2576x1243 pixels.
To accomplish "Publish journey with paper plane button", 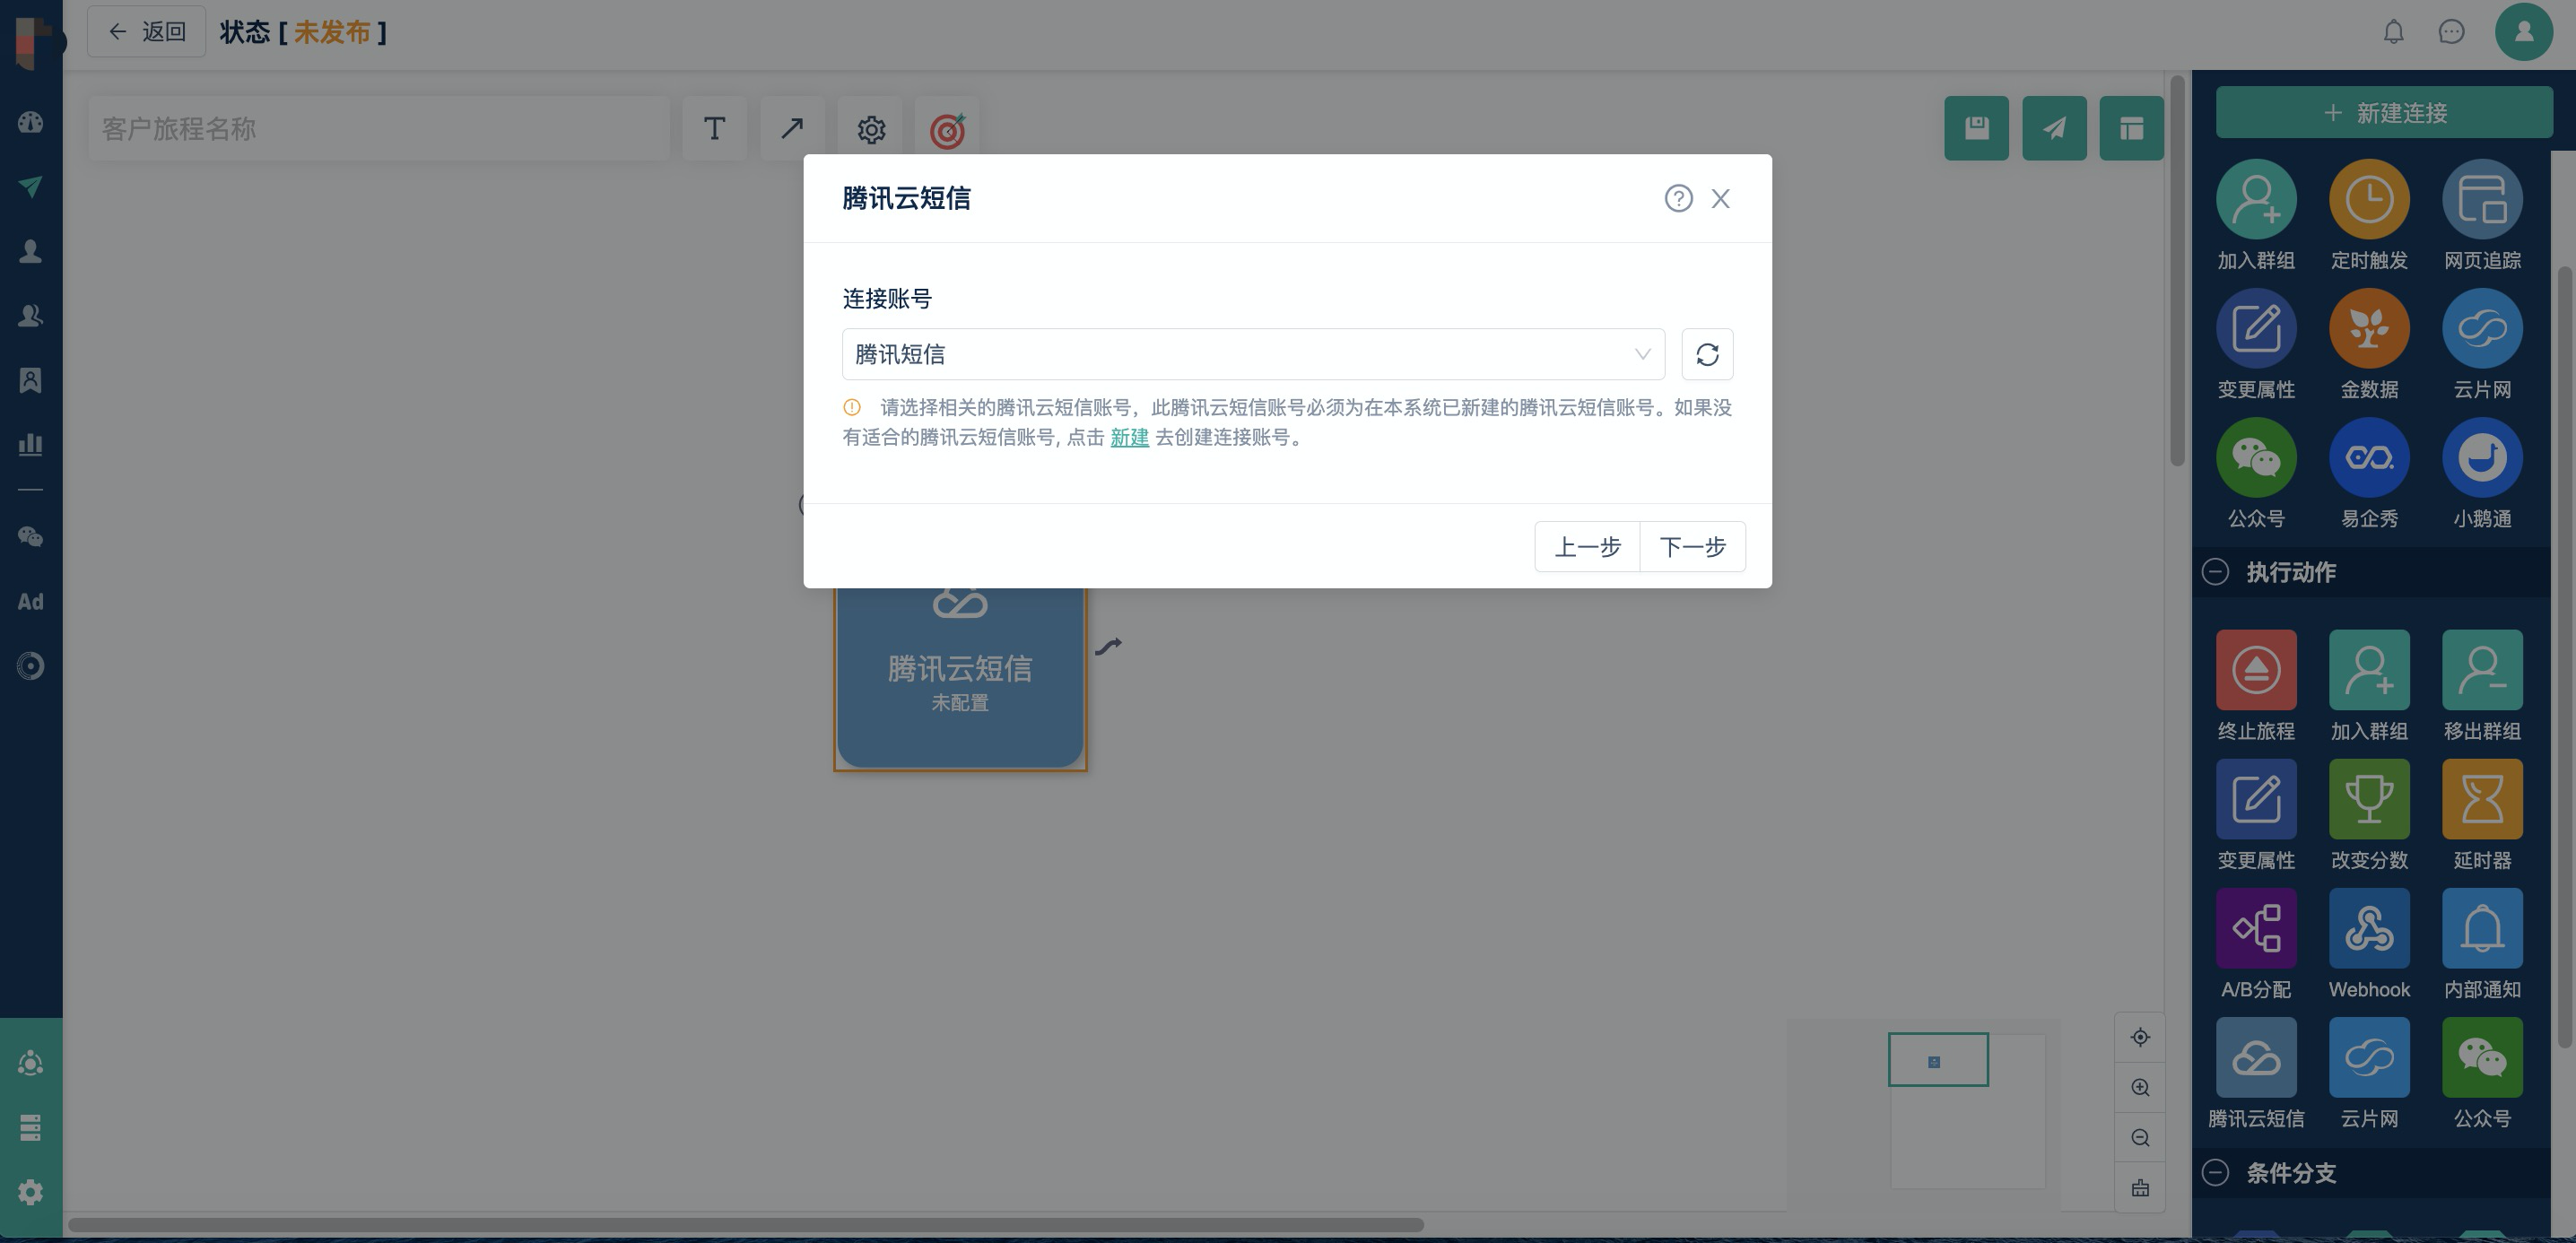I will (x=2054, y=128).
